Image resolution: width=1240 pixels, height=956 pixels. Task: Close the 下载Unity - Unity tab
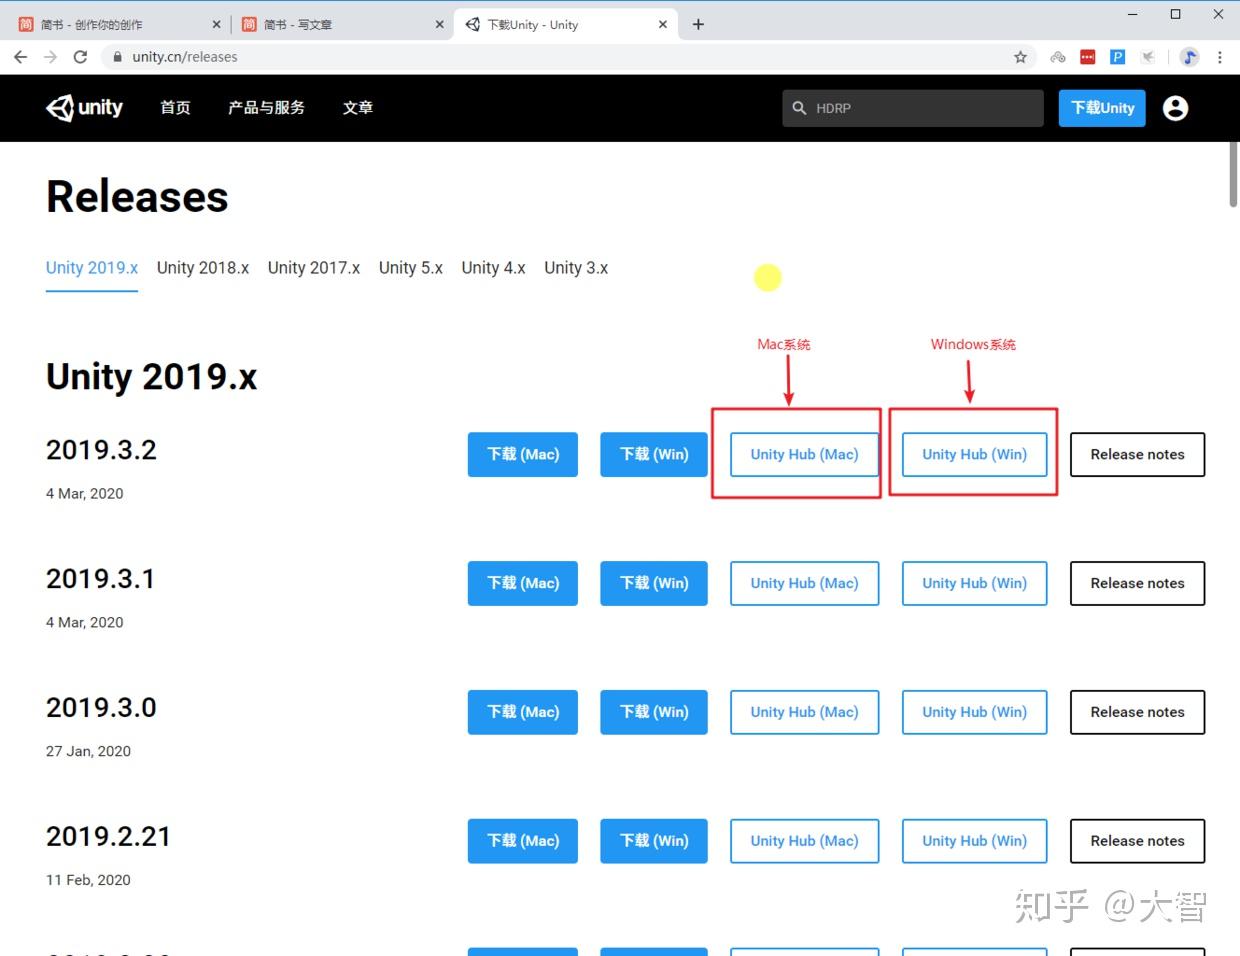point(662,24)
